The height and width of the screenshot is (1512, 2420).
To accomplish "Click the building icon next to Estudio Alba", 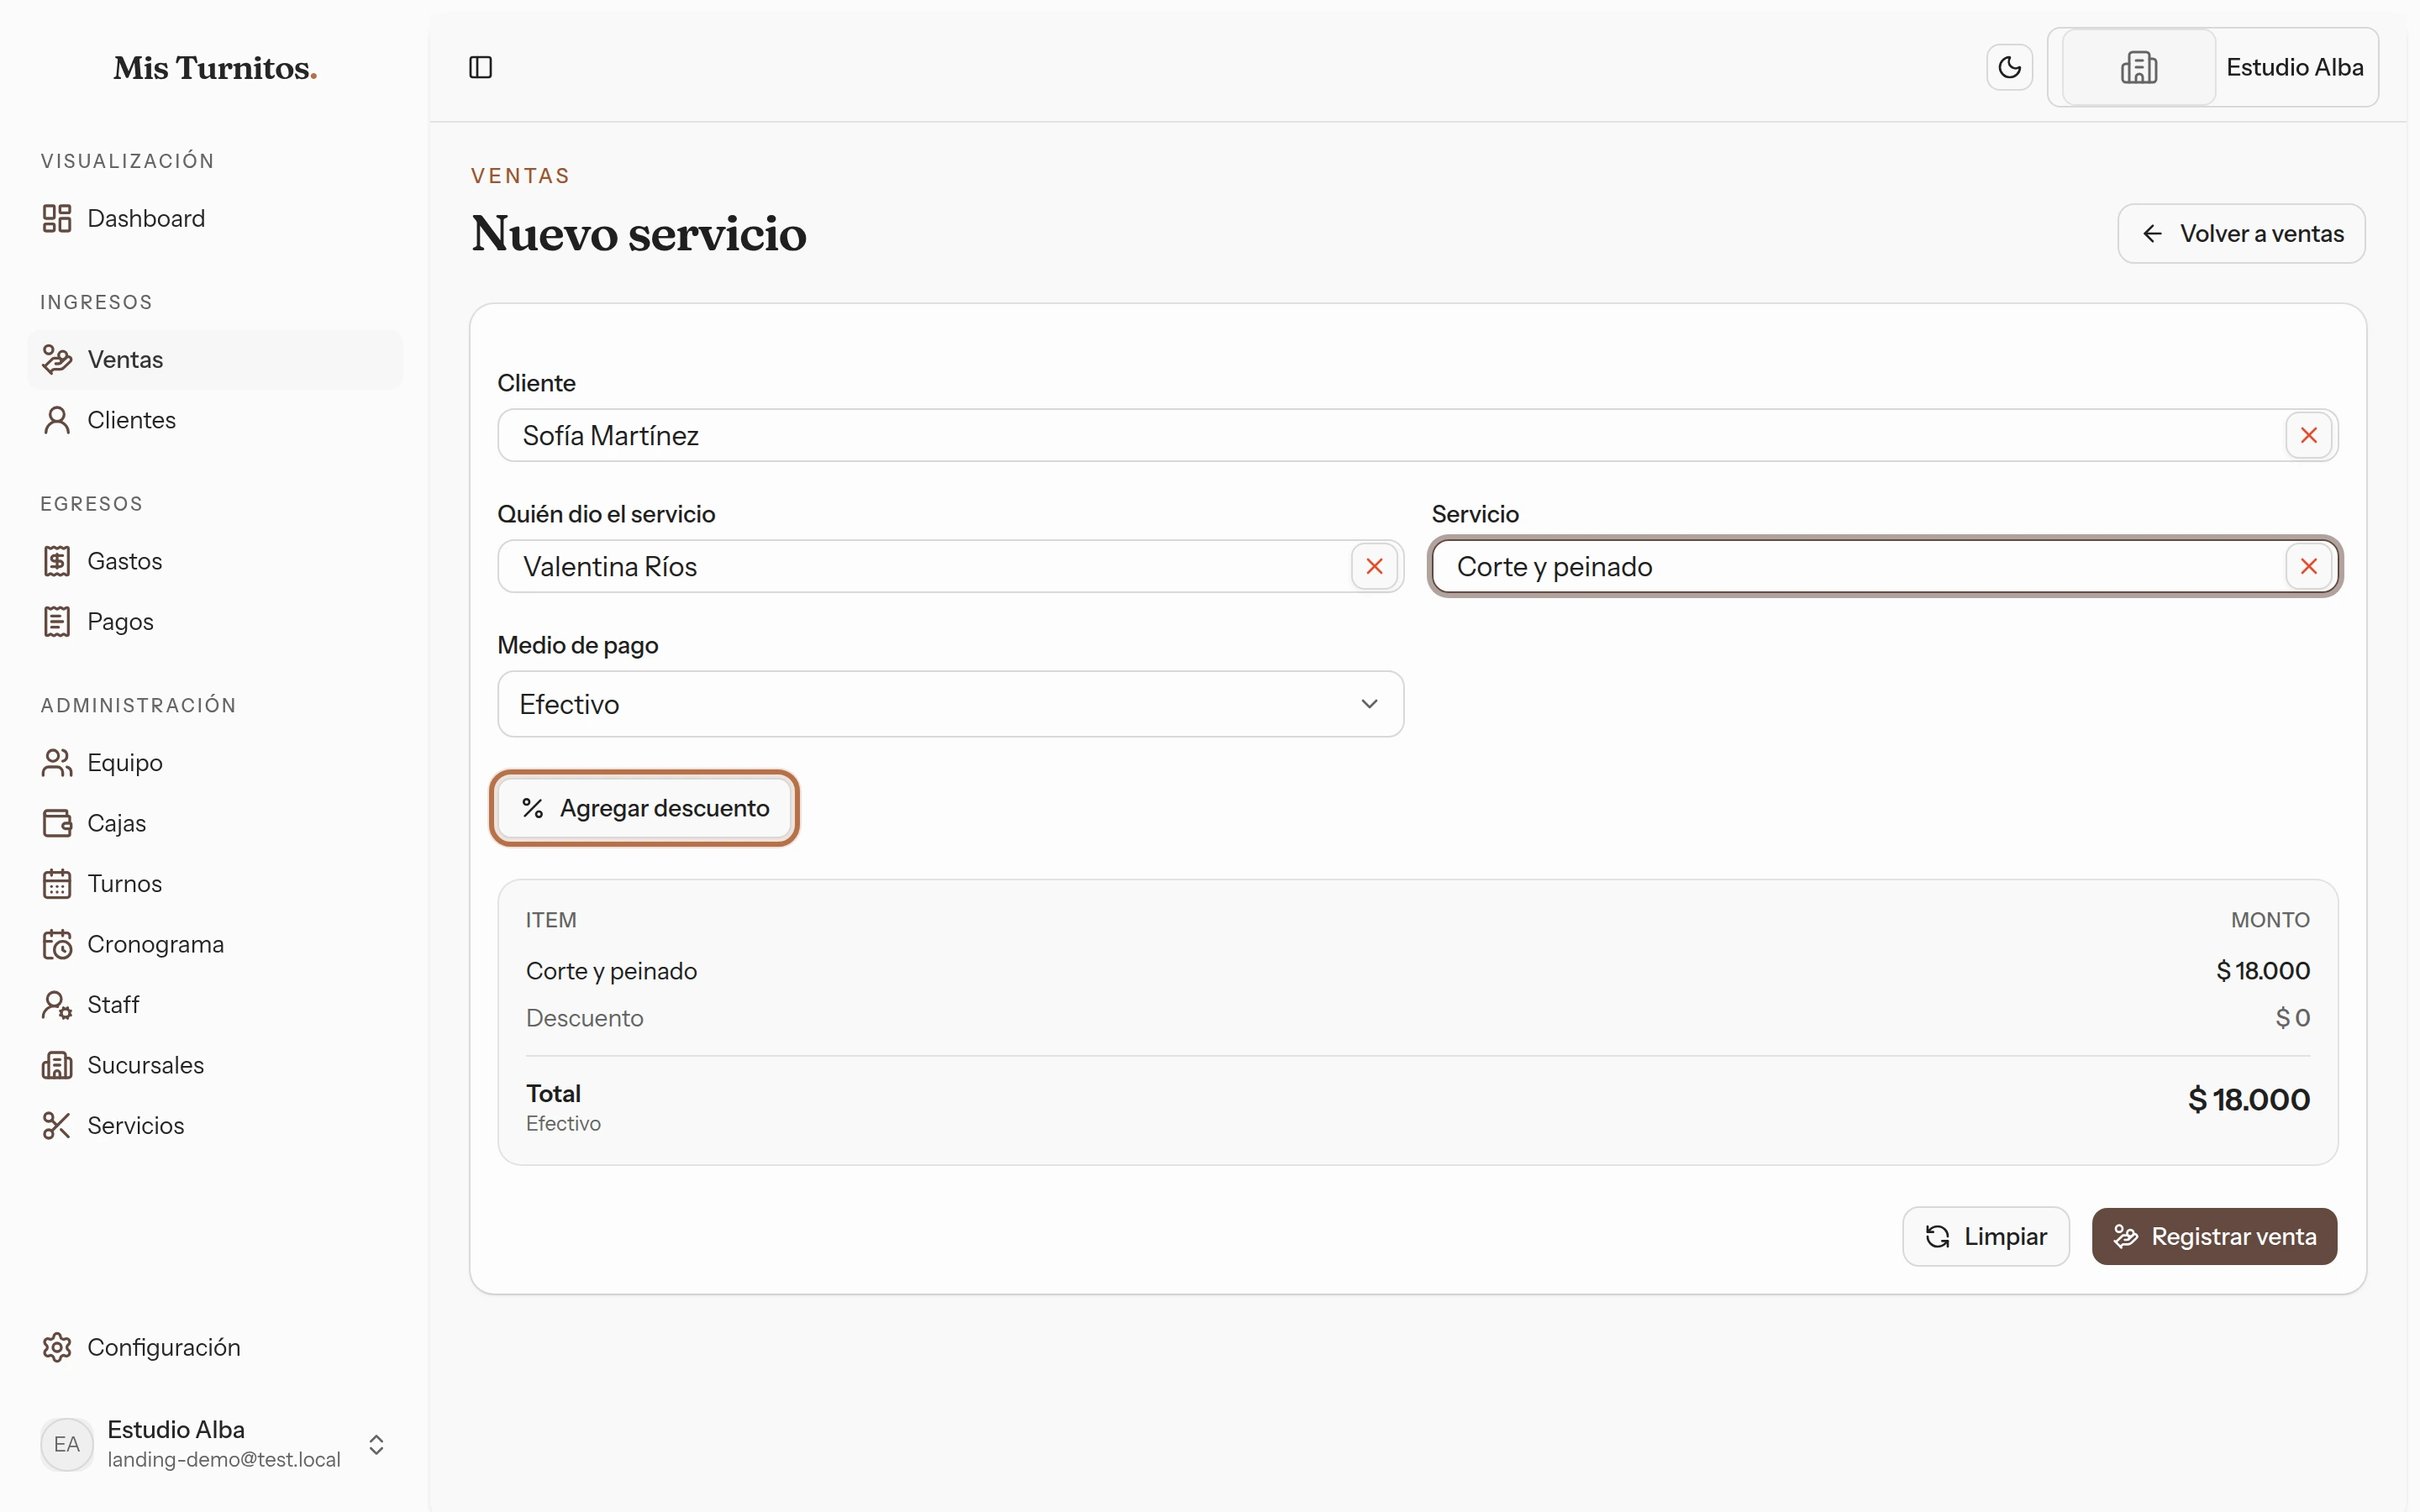I will 2138,67.
